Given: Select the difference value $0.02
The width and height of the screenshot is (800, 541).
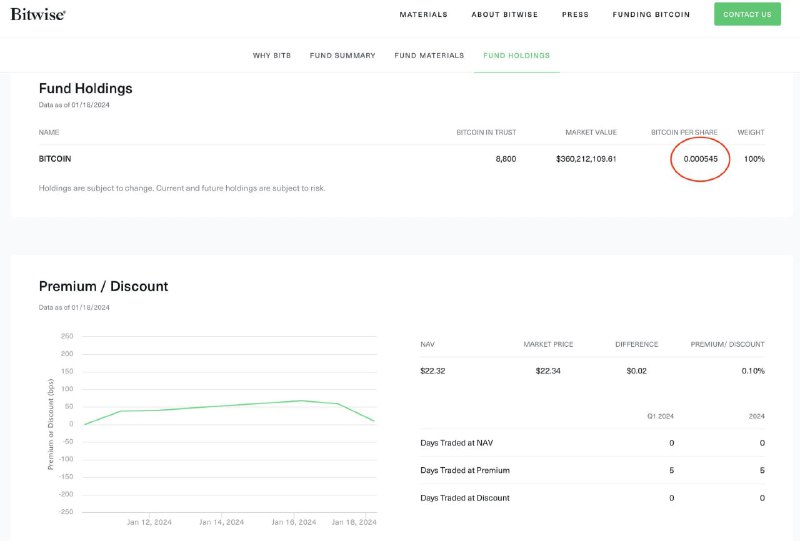Looking at the screenshot, I should tap(637, 371).
